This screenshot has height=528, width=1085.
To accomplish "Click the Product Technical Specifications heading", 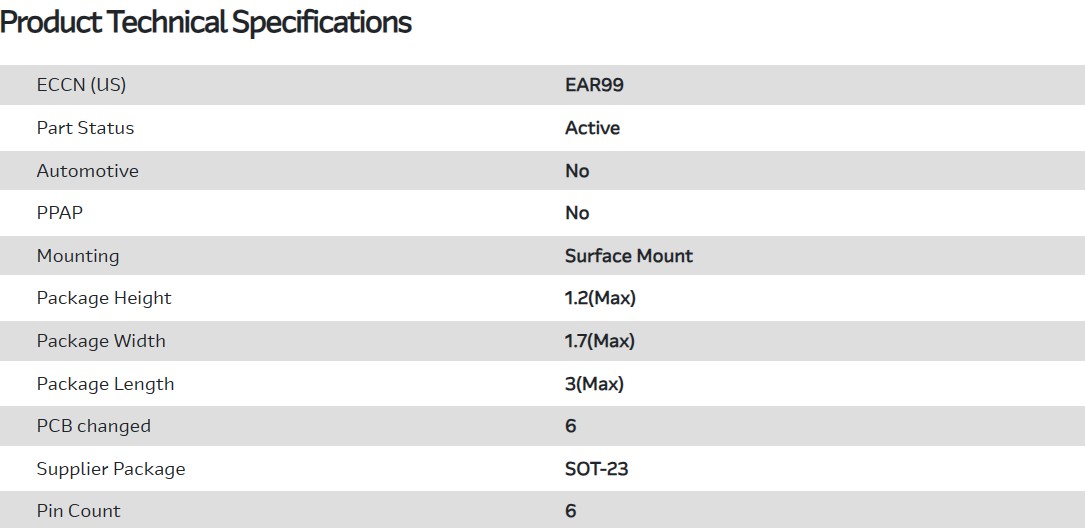I will click(x=206, y=23).
